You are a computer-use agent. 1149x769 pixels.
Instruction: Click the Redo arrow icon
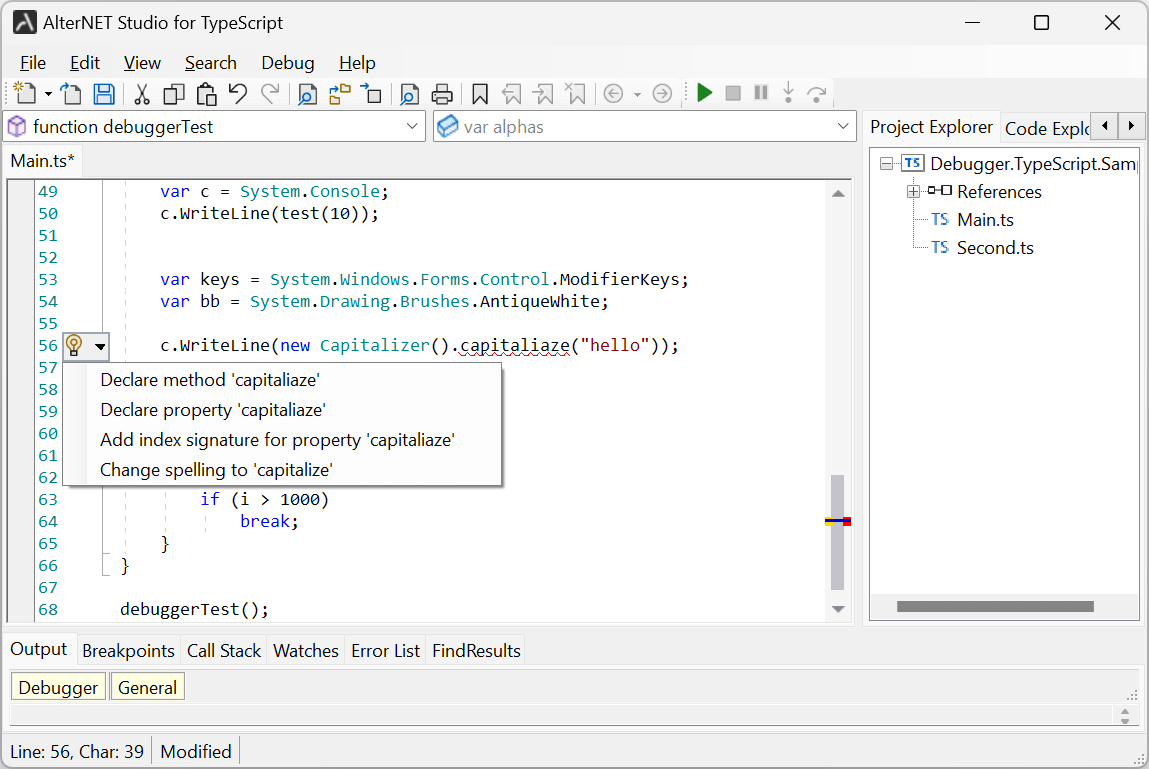pyautogui.click(x=270, y=94)
